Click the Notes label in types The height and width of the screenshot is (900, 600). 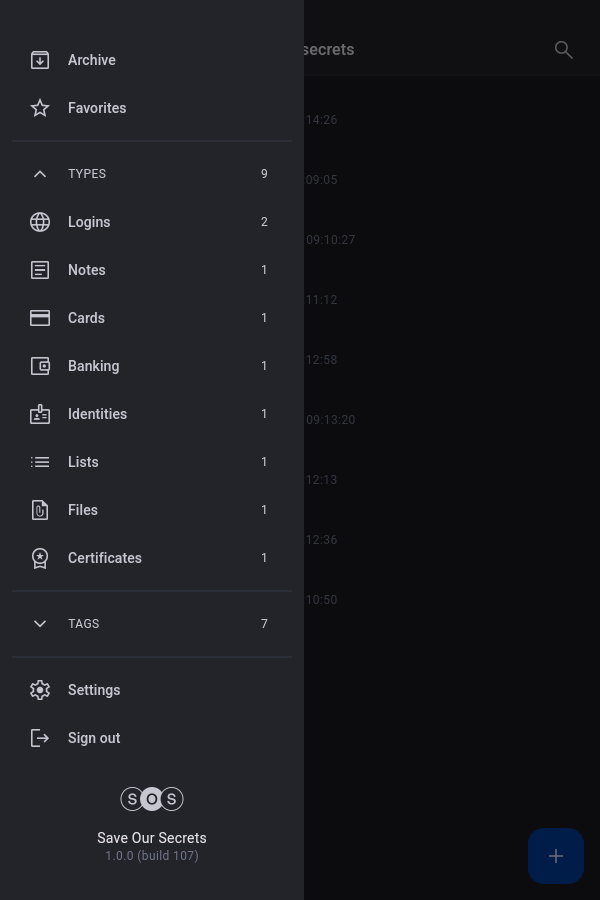(87, 270)
